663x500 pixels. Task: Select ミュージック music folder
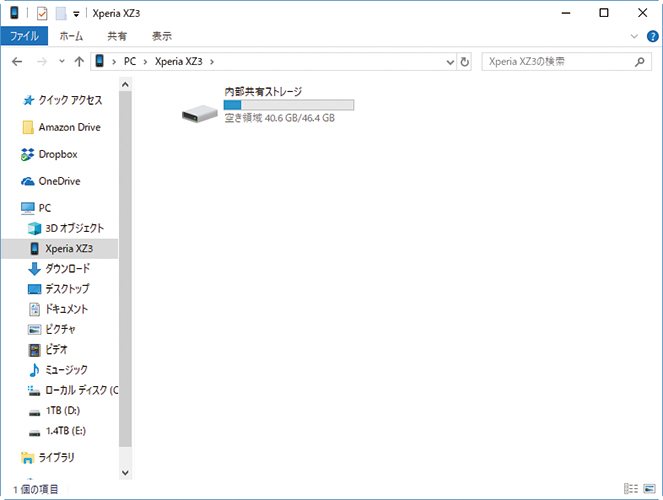(x=35, y=369)
